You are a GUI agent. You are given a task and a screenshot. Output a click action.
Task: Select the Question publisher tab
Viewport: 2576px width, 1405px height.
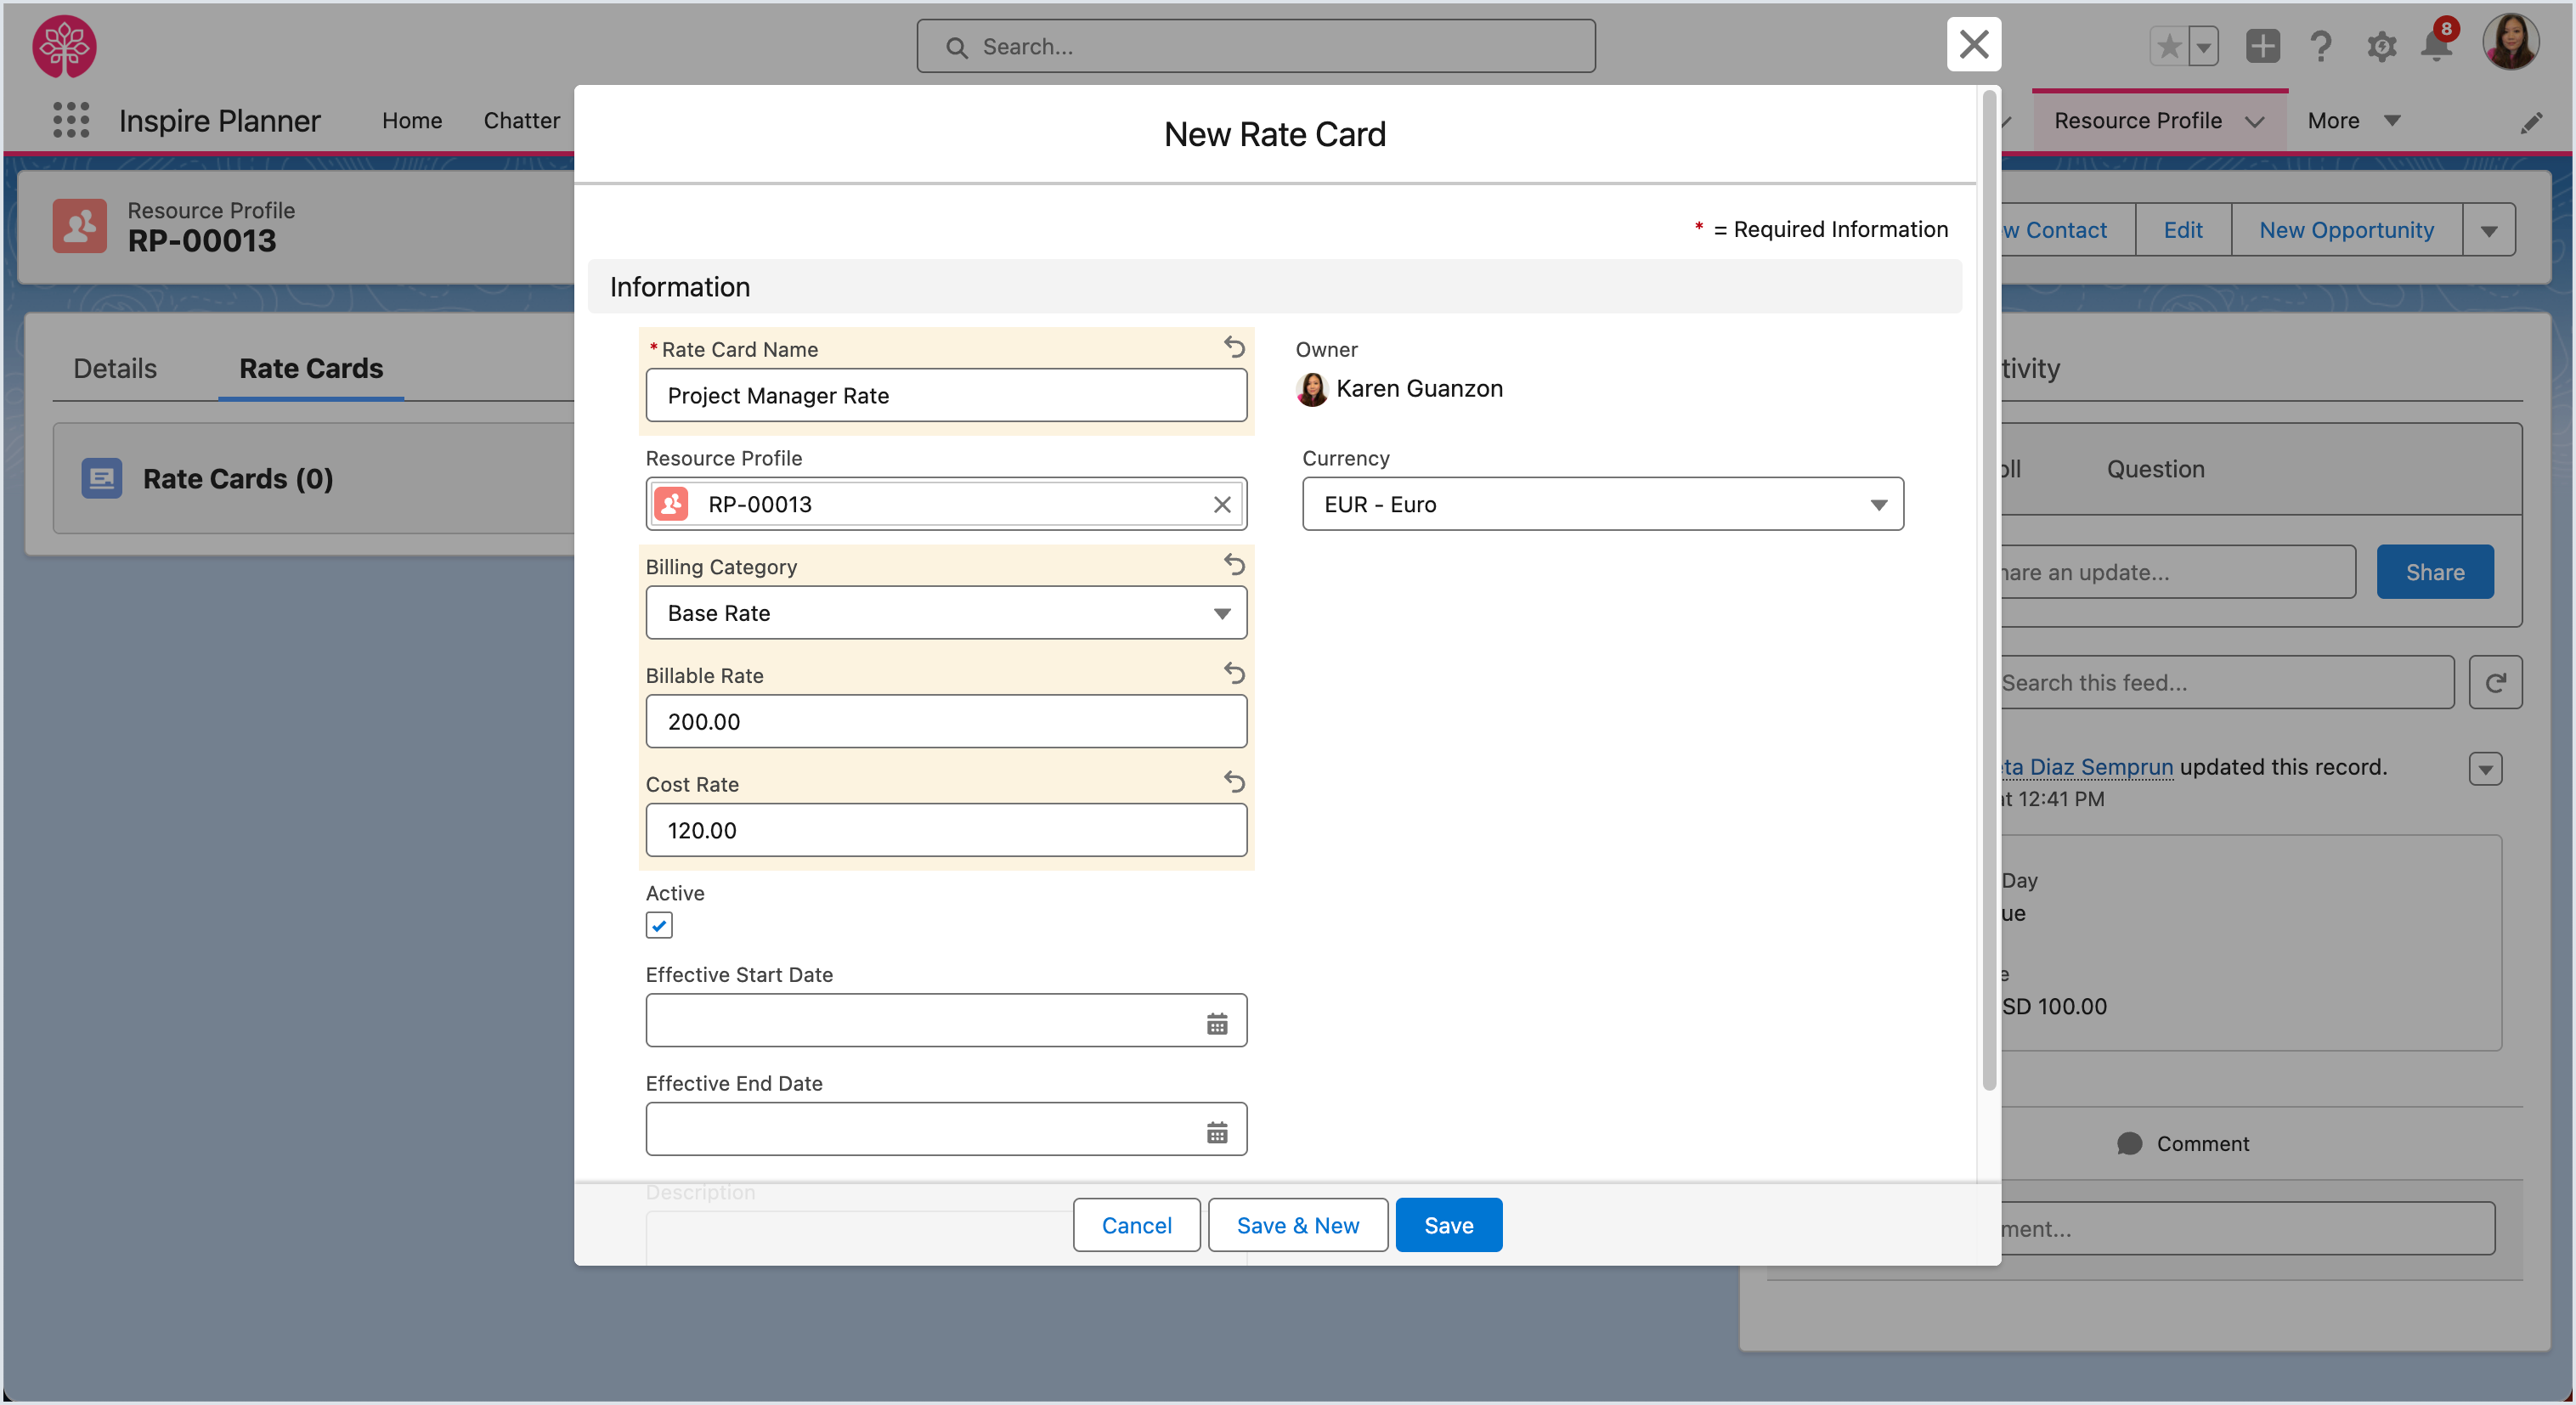[2155, 469]
